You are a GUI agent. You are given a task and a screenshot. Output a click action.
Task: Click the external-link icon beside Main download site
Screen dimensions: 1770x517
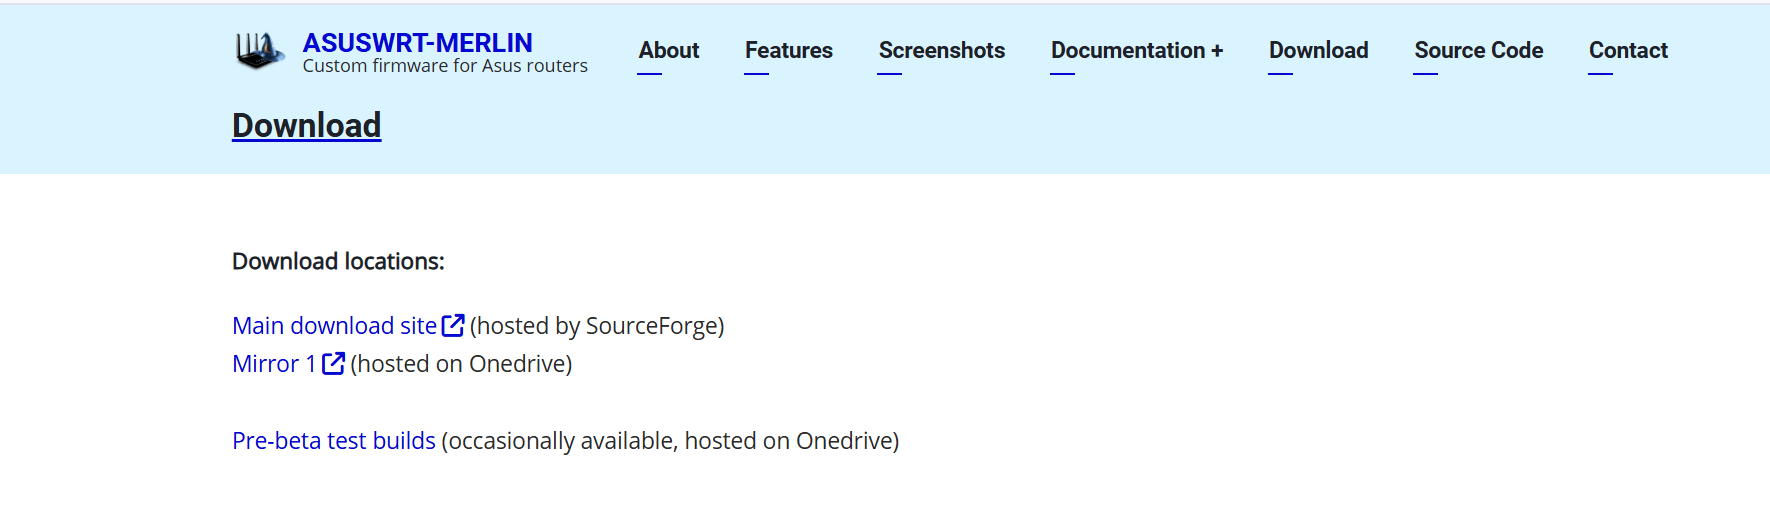pyautogui.click(x=453, y=325)
